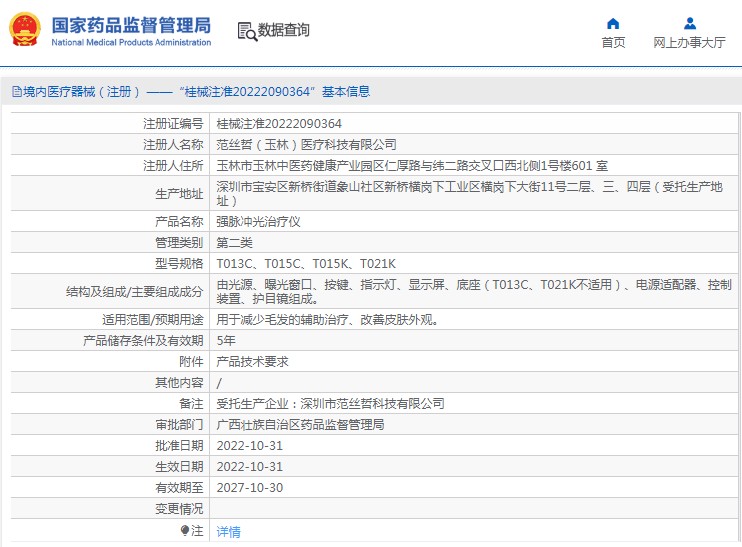Click the 首页 home icon
Screen dimensions: 742x547
pyautogui.click(x=613, y=23)
